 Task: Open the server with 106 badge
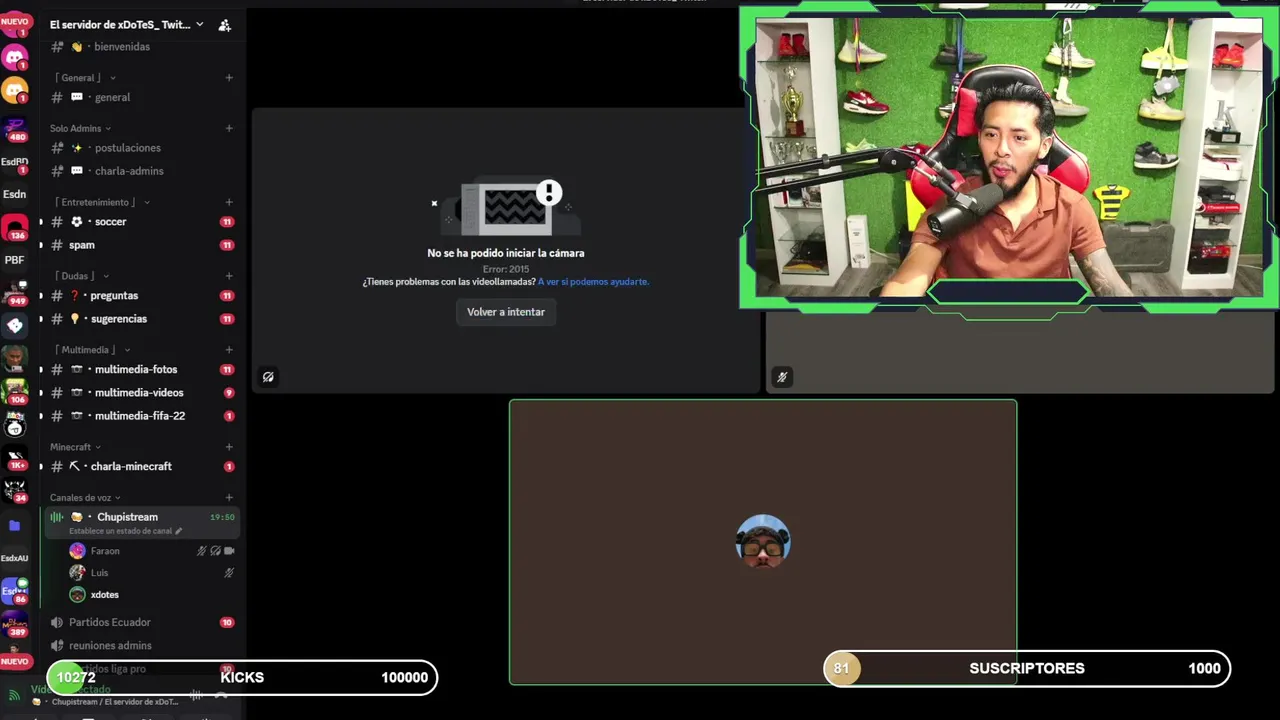pos(15,392)
